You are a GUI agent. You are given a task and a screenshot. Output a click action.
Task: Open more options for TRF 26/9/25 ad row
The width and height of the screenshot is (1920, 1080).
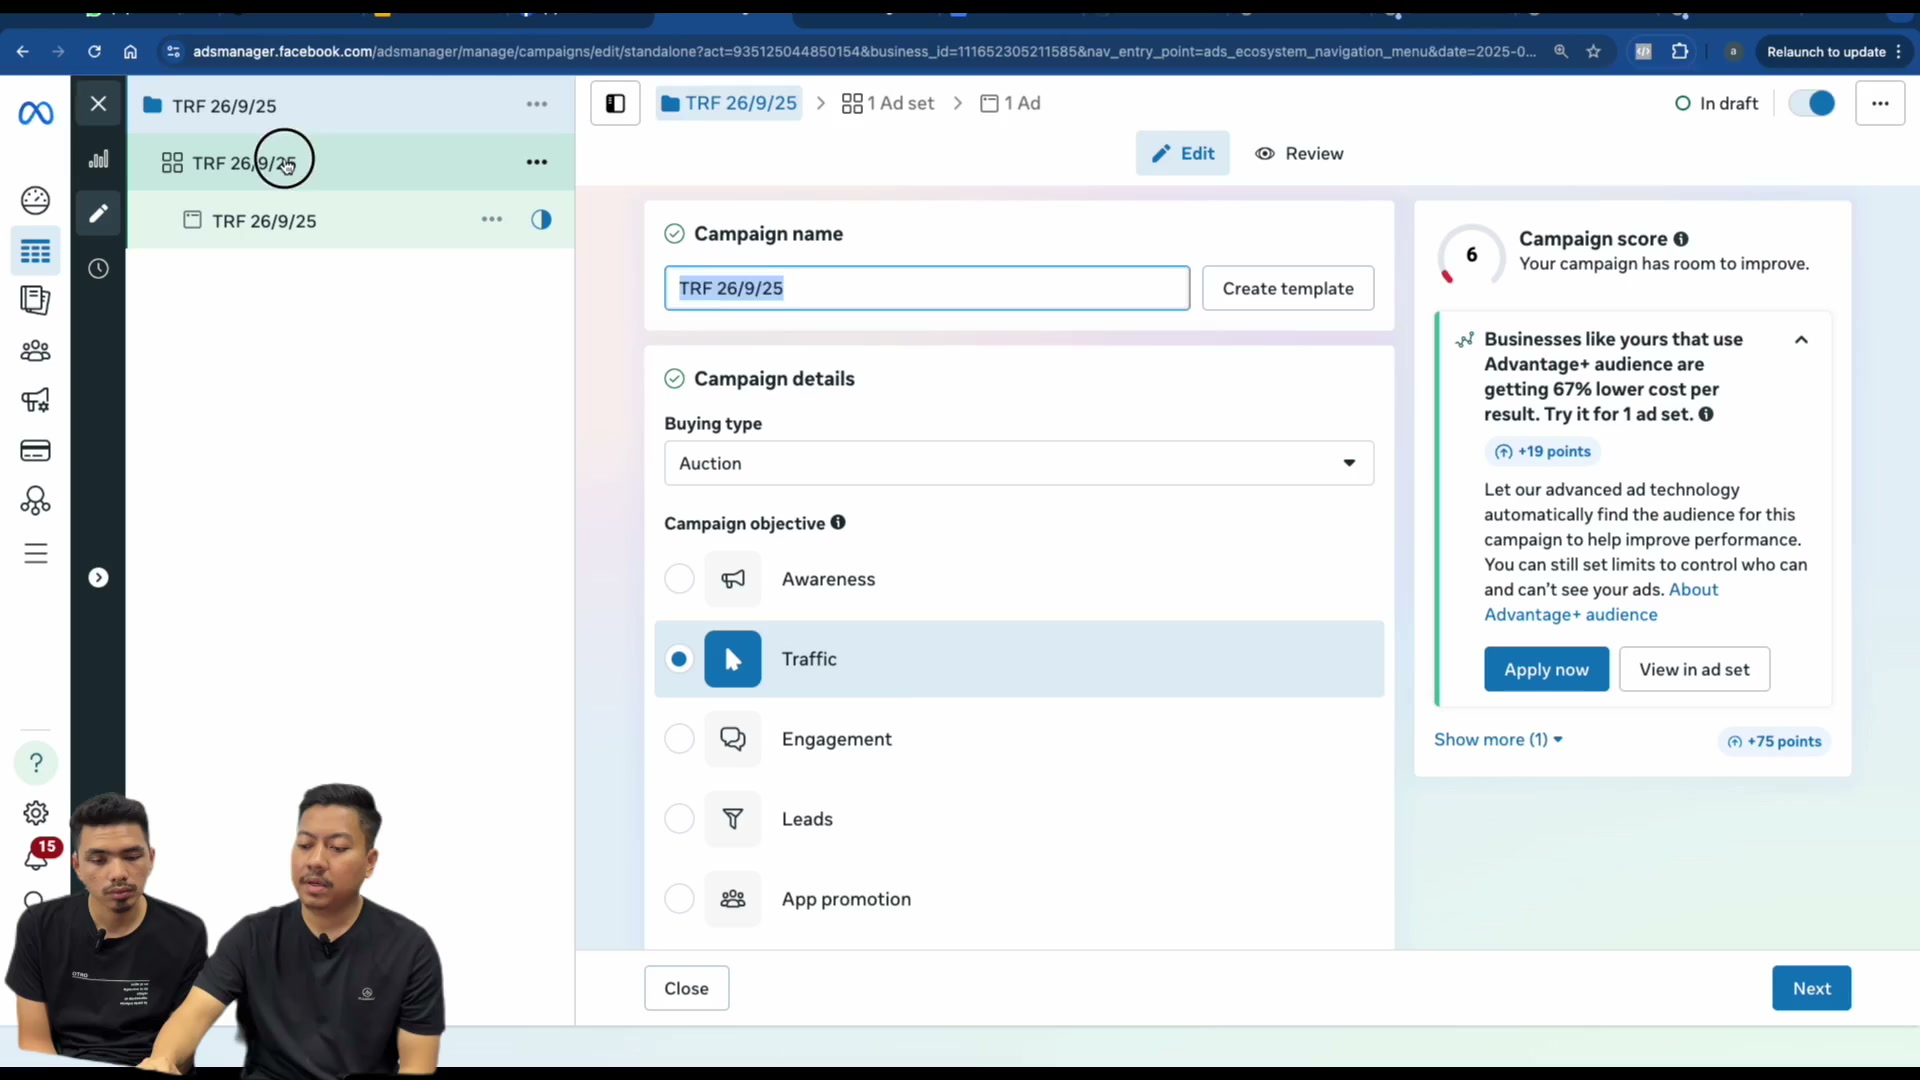pyautogui.click(x=492, y=219)
